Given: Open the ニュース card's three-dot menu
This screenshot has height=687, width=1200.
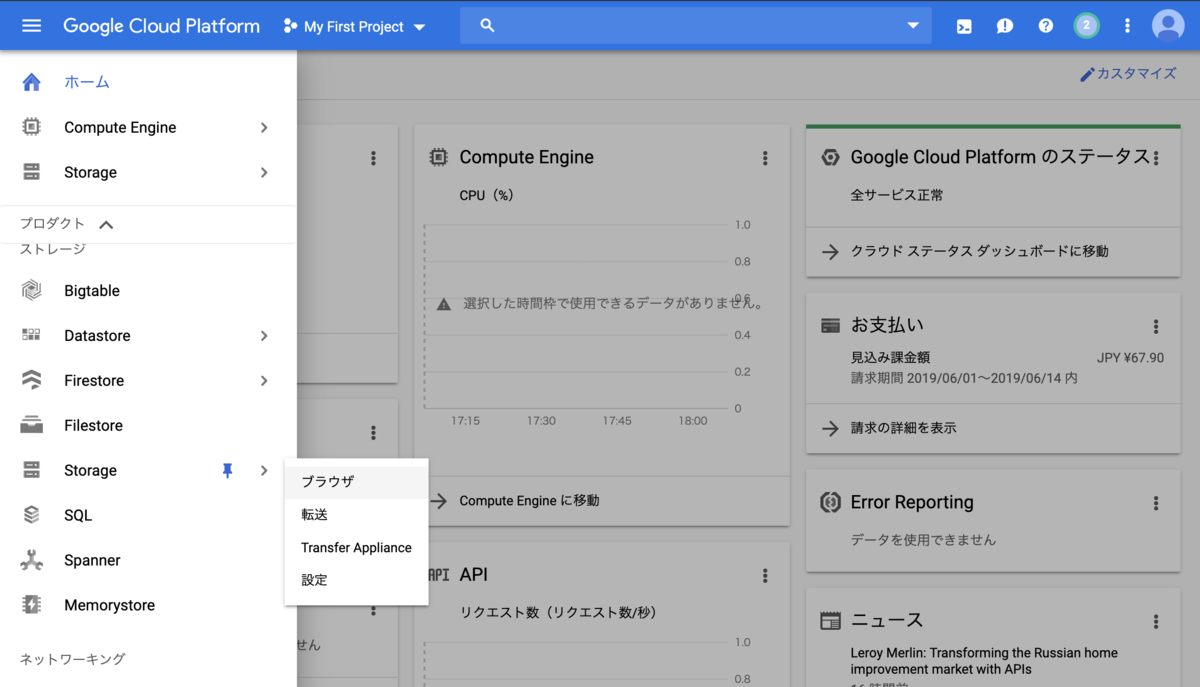Looking at the screenshot, I should tap(1156, 621).
